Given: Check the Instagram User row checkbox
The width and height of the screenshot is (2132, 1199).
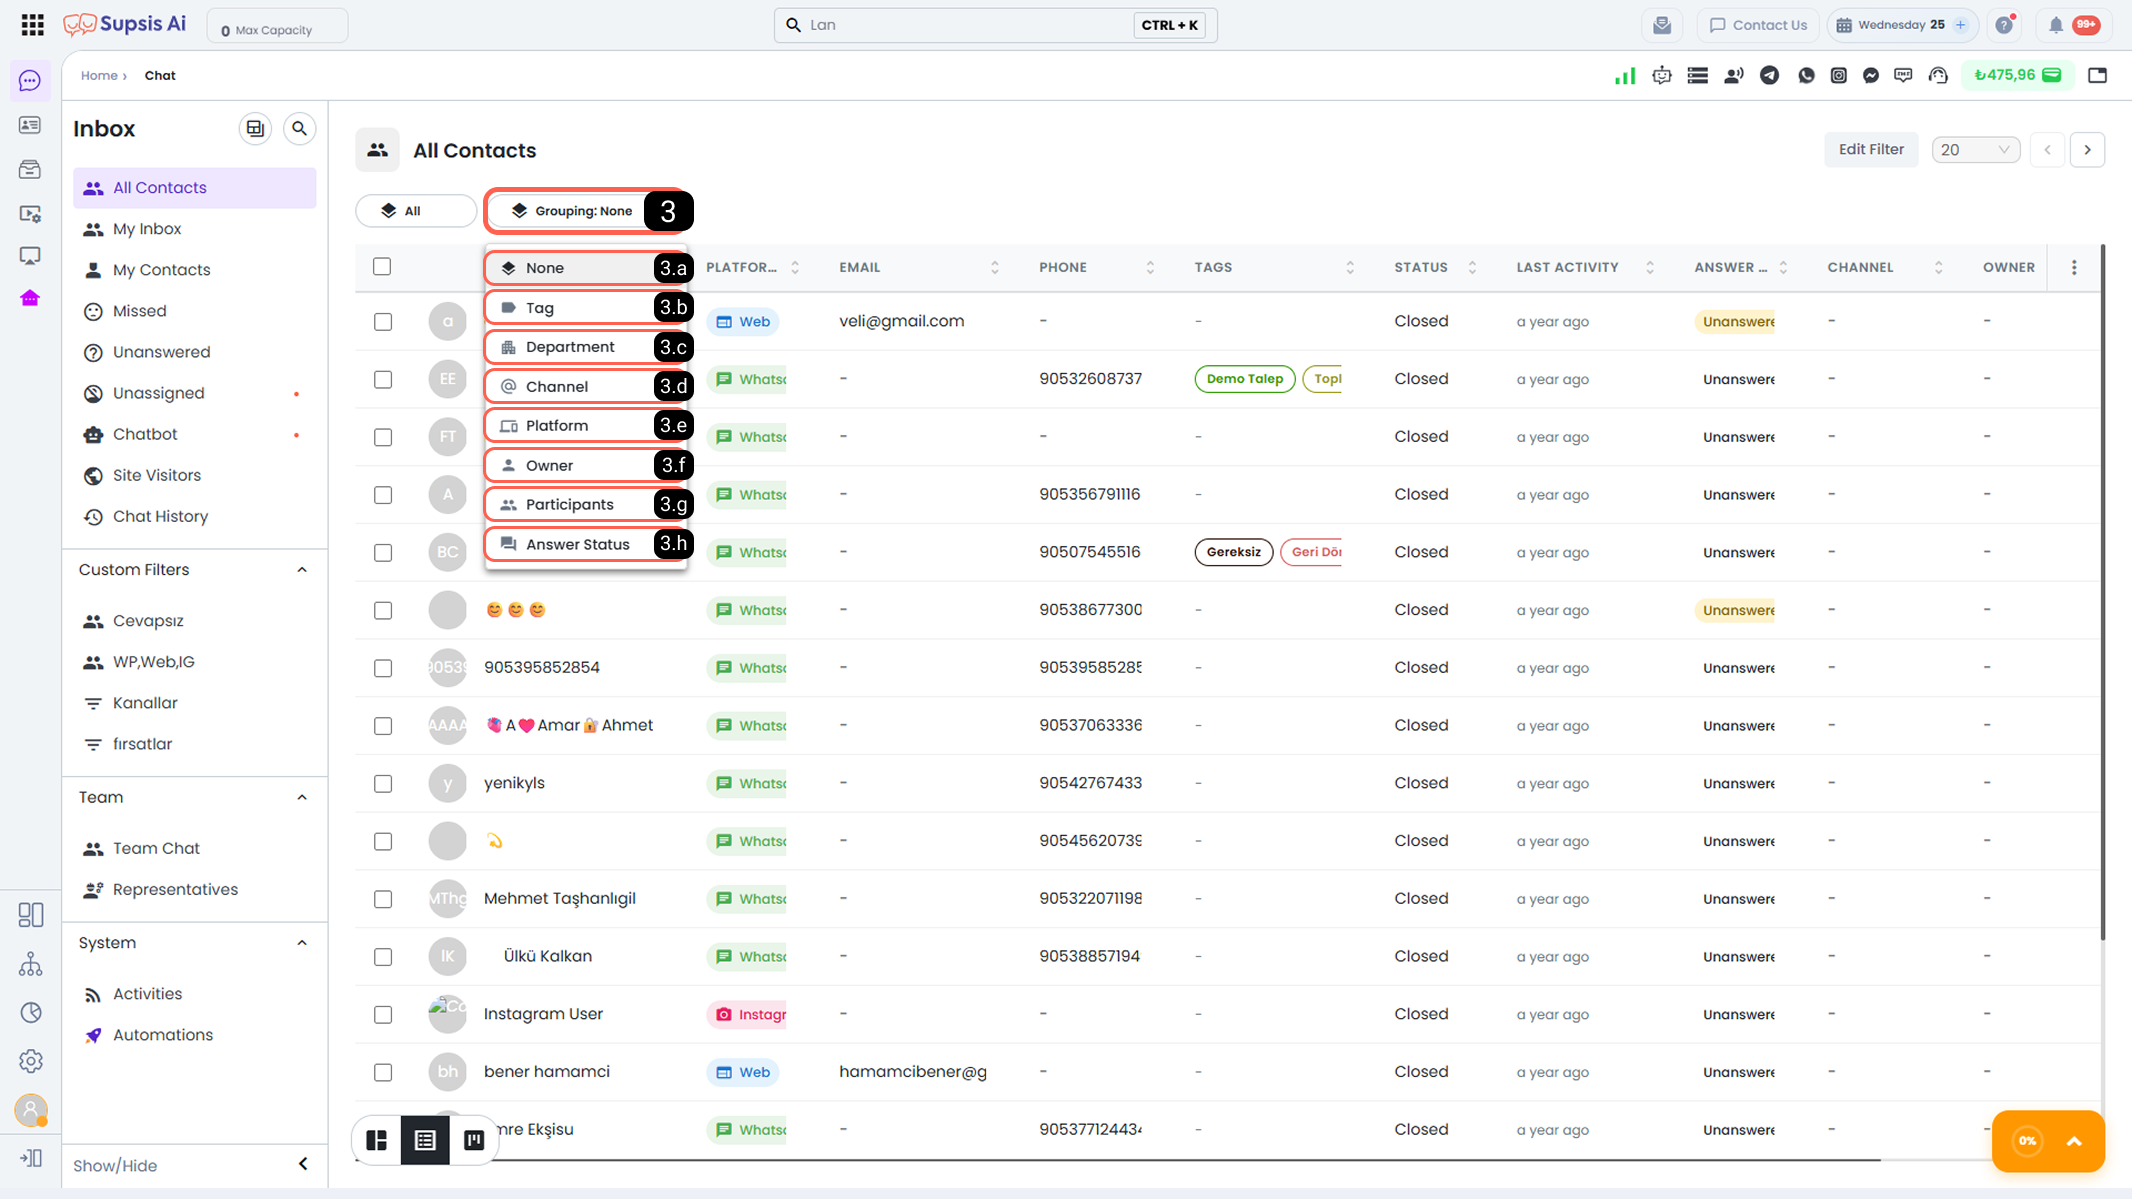Looking at the screenshot, I should pos(383,1015).
